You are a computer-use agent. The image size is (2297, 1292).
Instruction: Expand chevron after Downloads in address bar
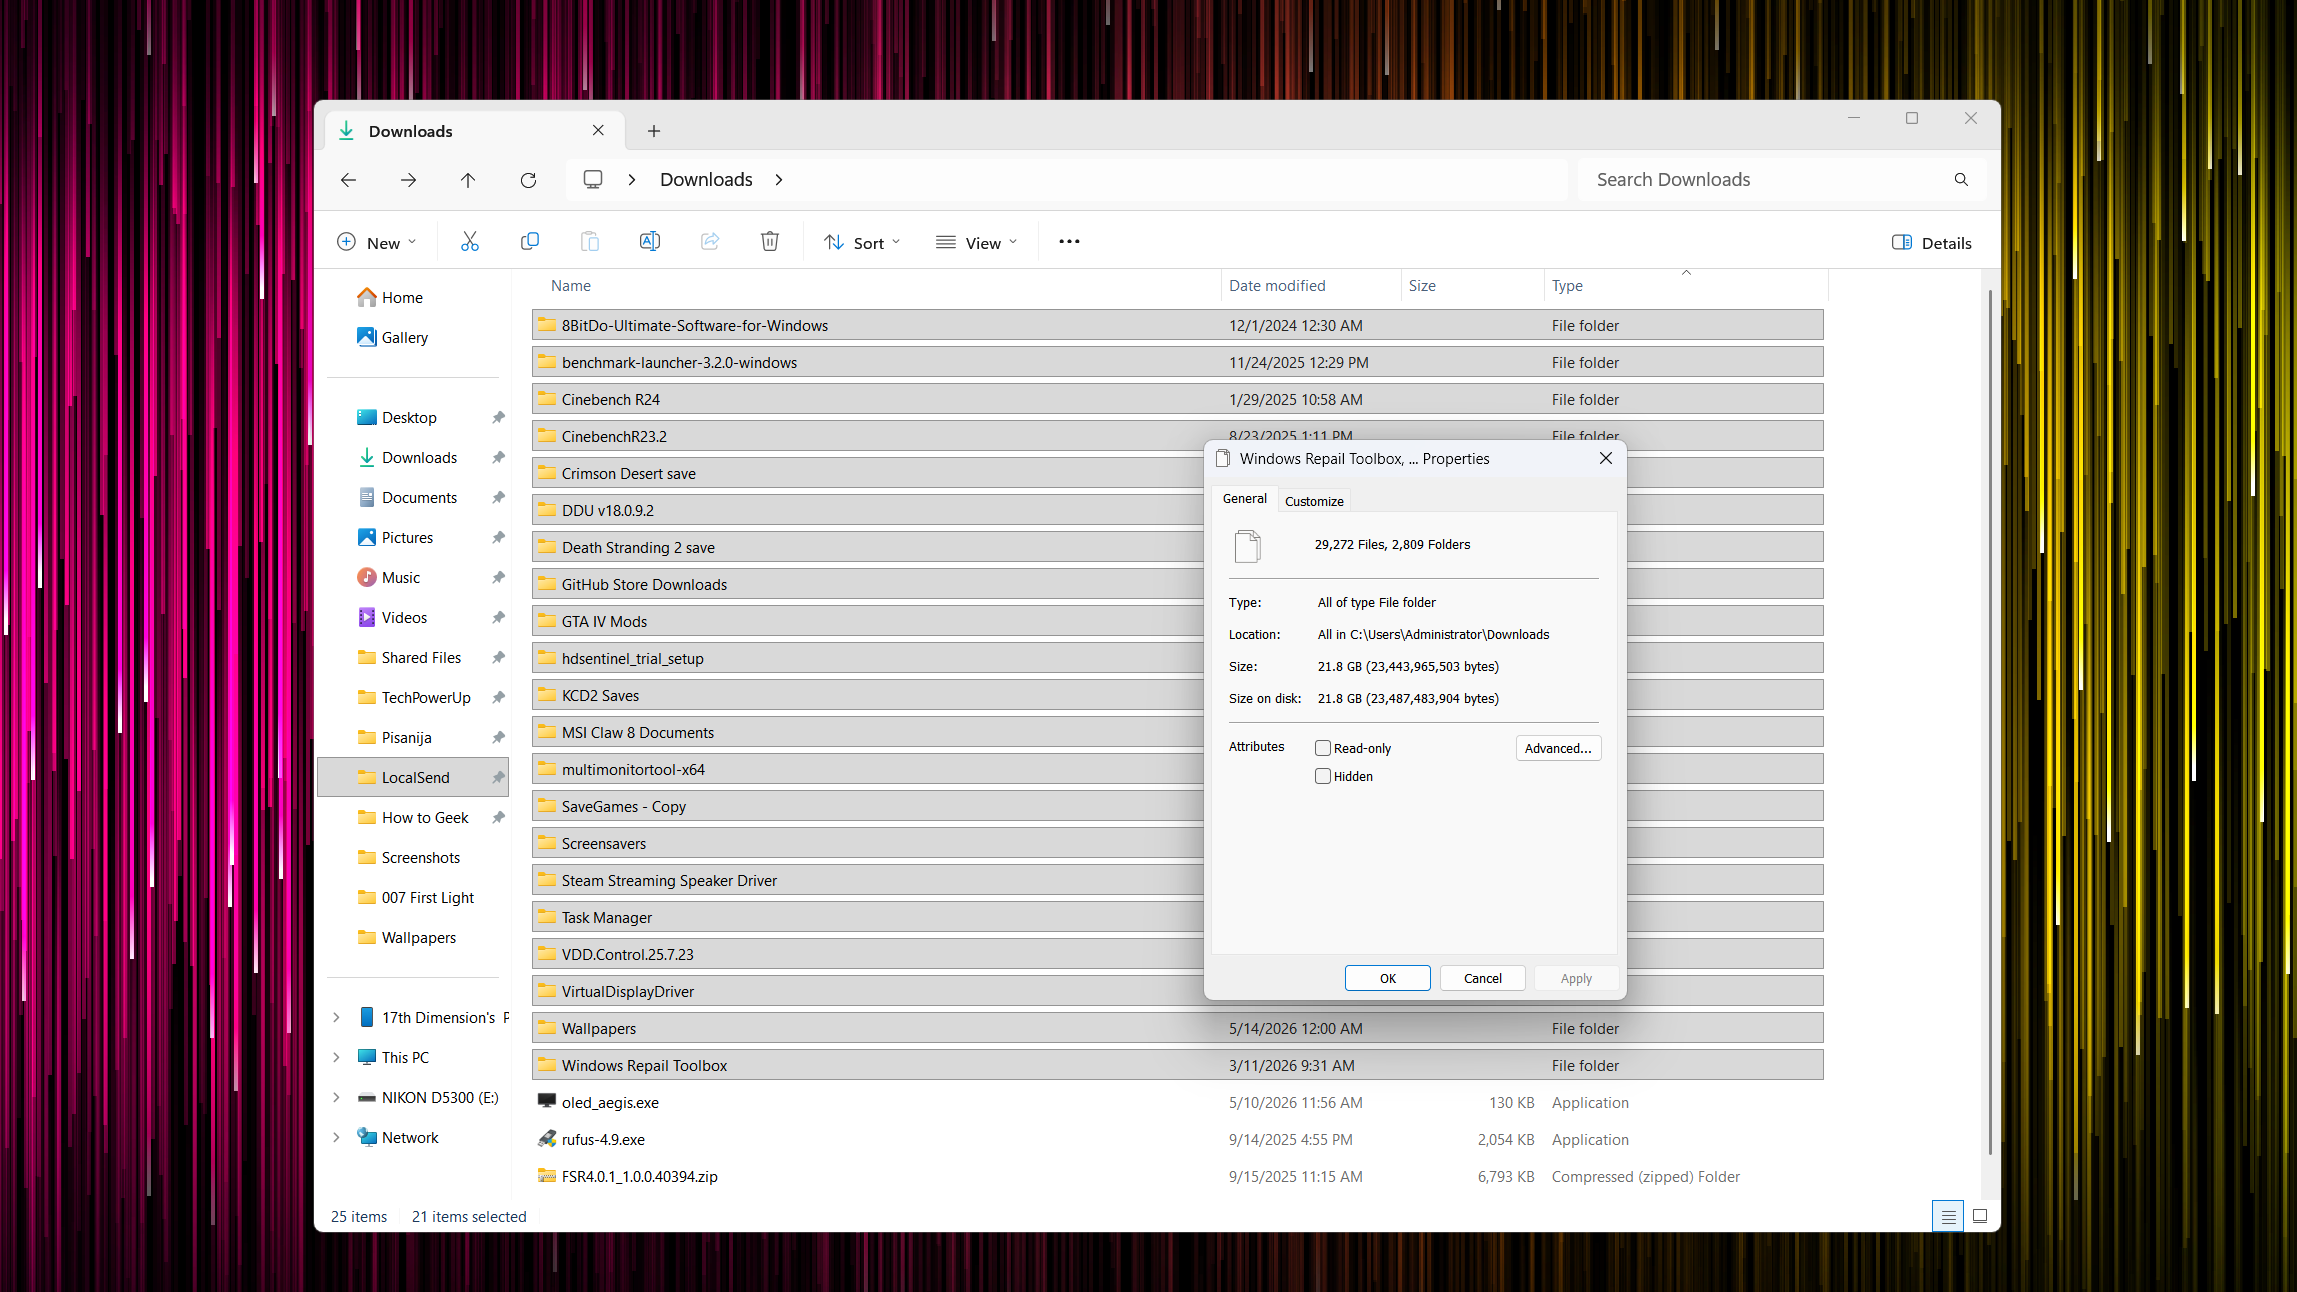(x=779, y=180)
